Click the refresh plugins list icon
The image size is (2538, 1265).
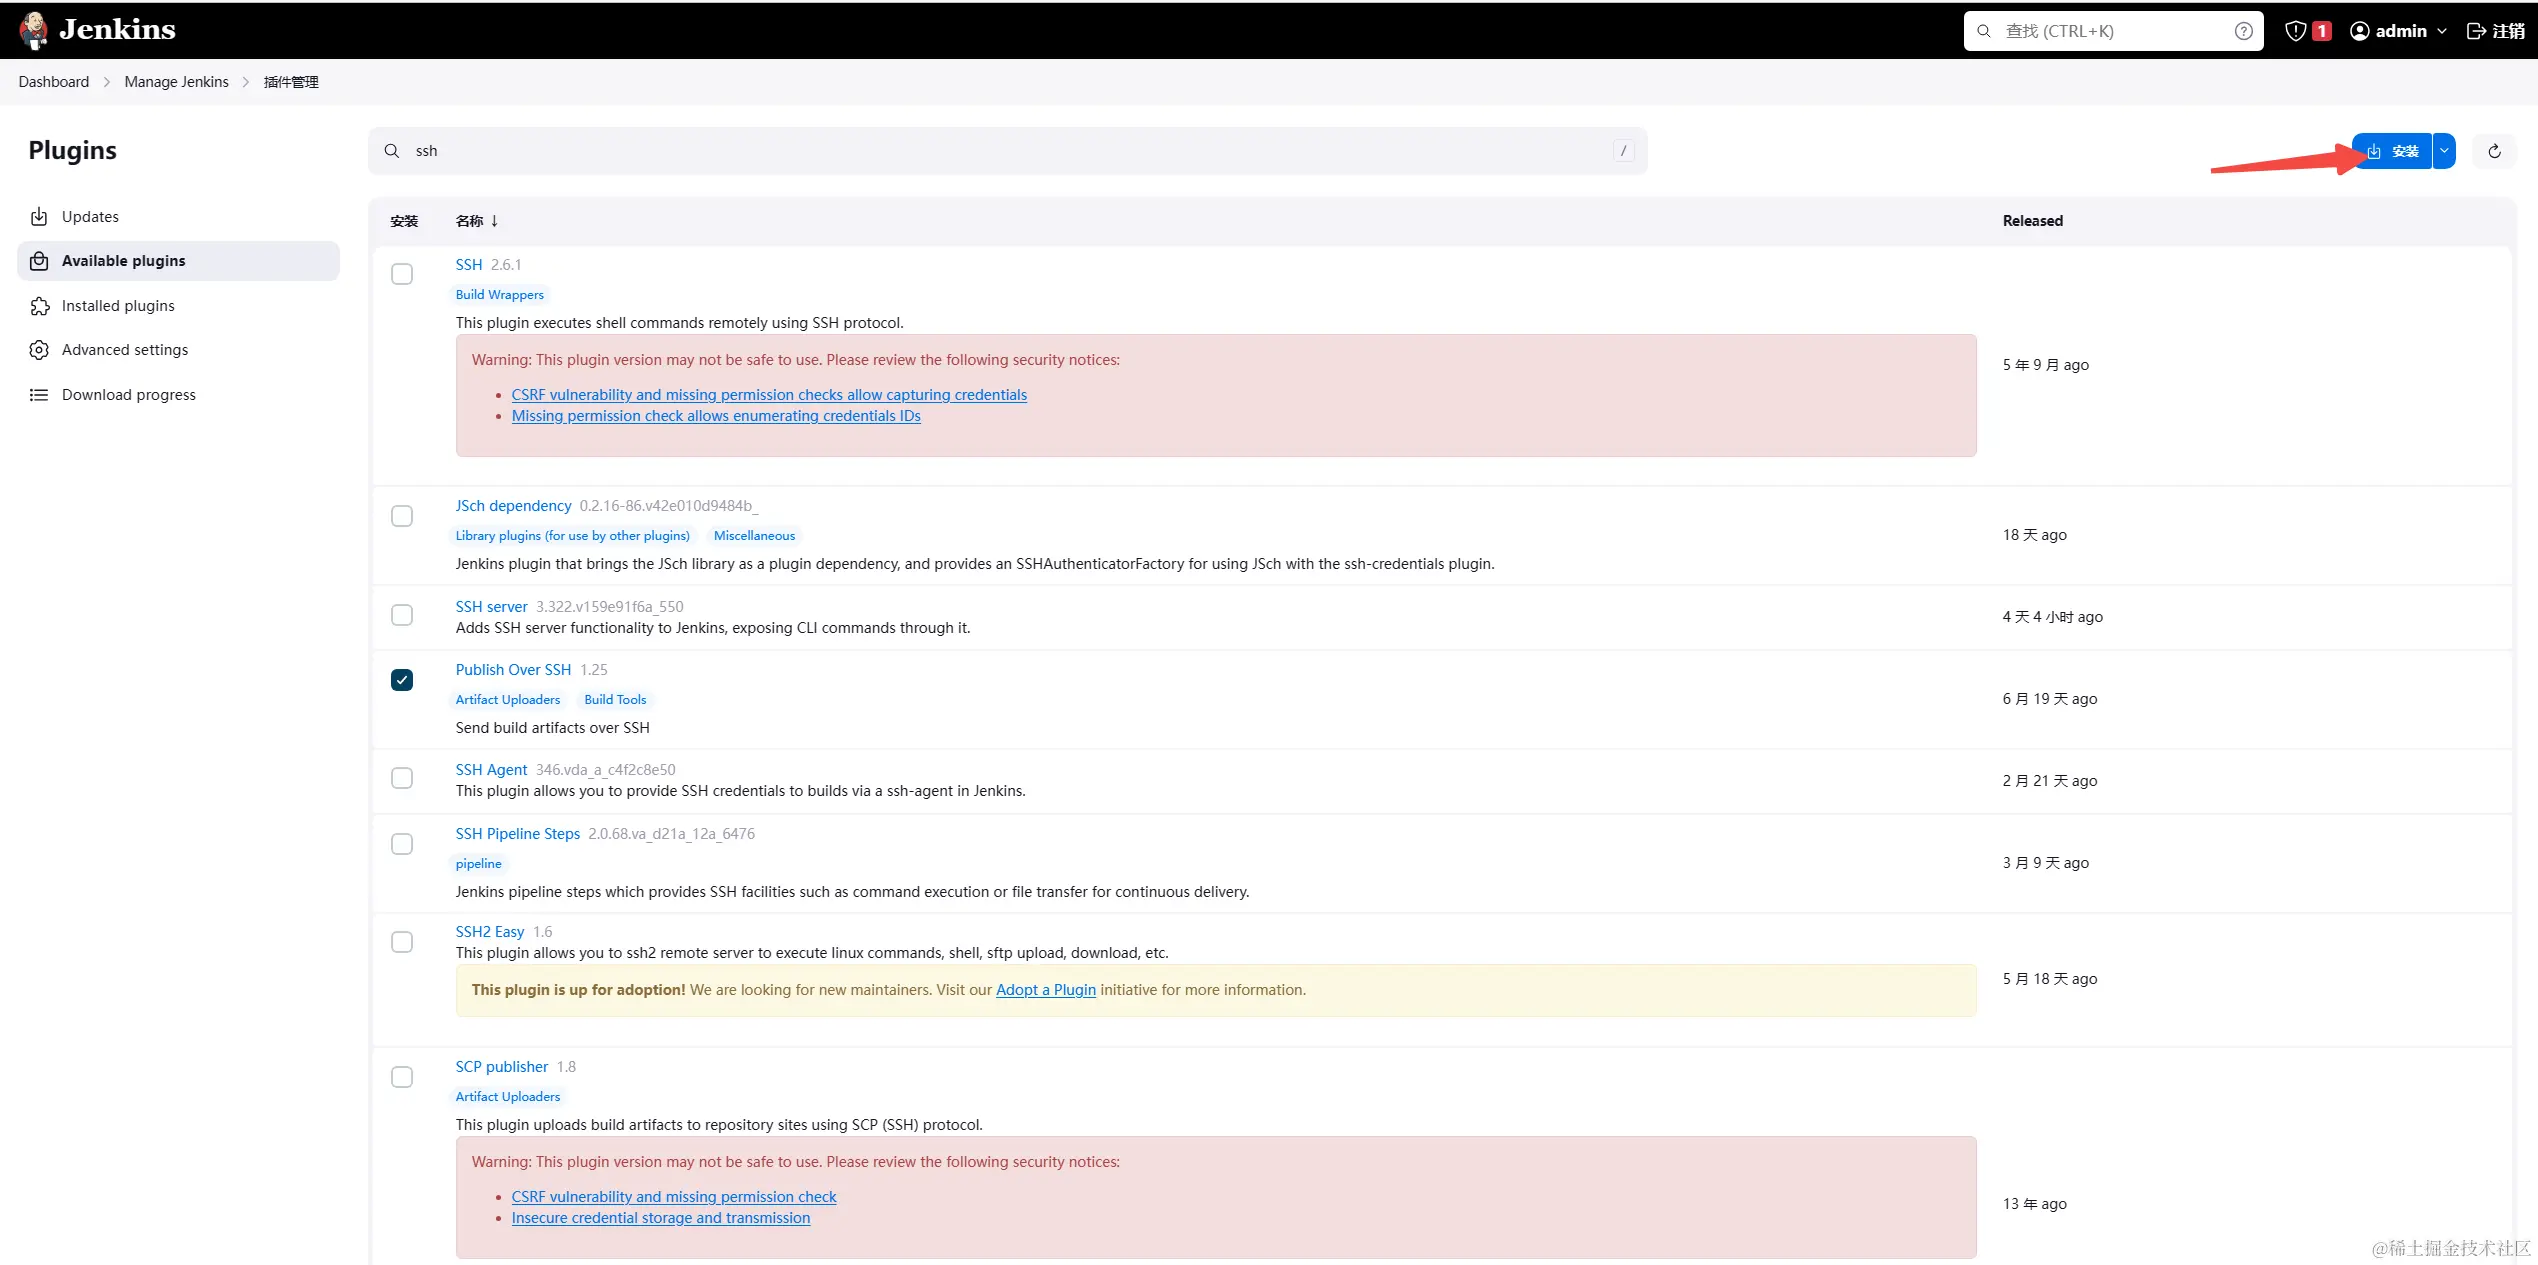point(2494,151)
